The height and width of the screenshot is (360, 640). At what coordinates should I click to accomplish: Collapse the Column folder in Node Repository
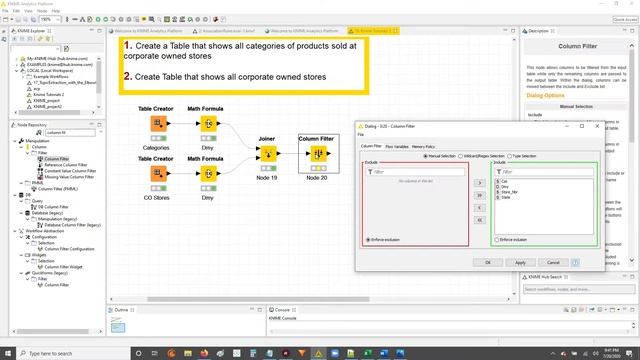pyautogui.click(x=22, y=147)
